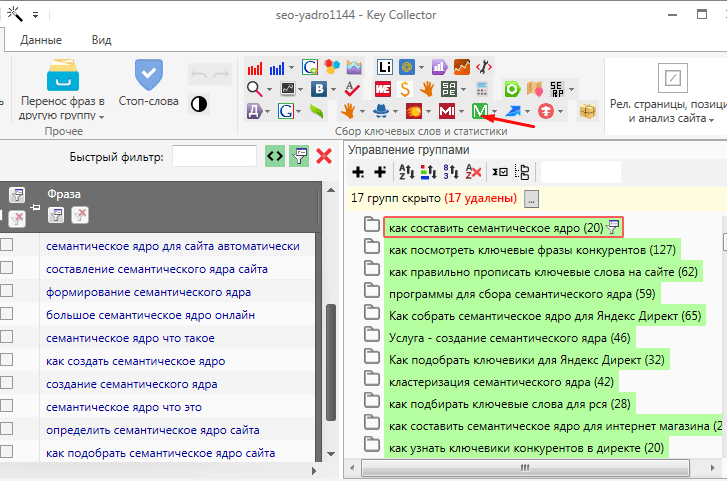Select group 'кластеризация семантического ядра (42)'

501,382
